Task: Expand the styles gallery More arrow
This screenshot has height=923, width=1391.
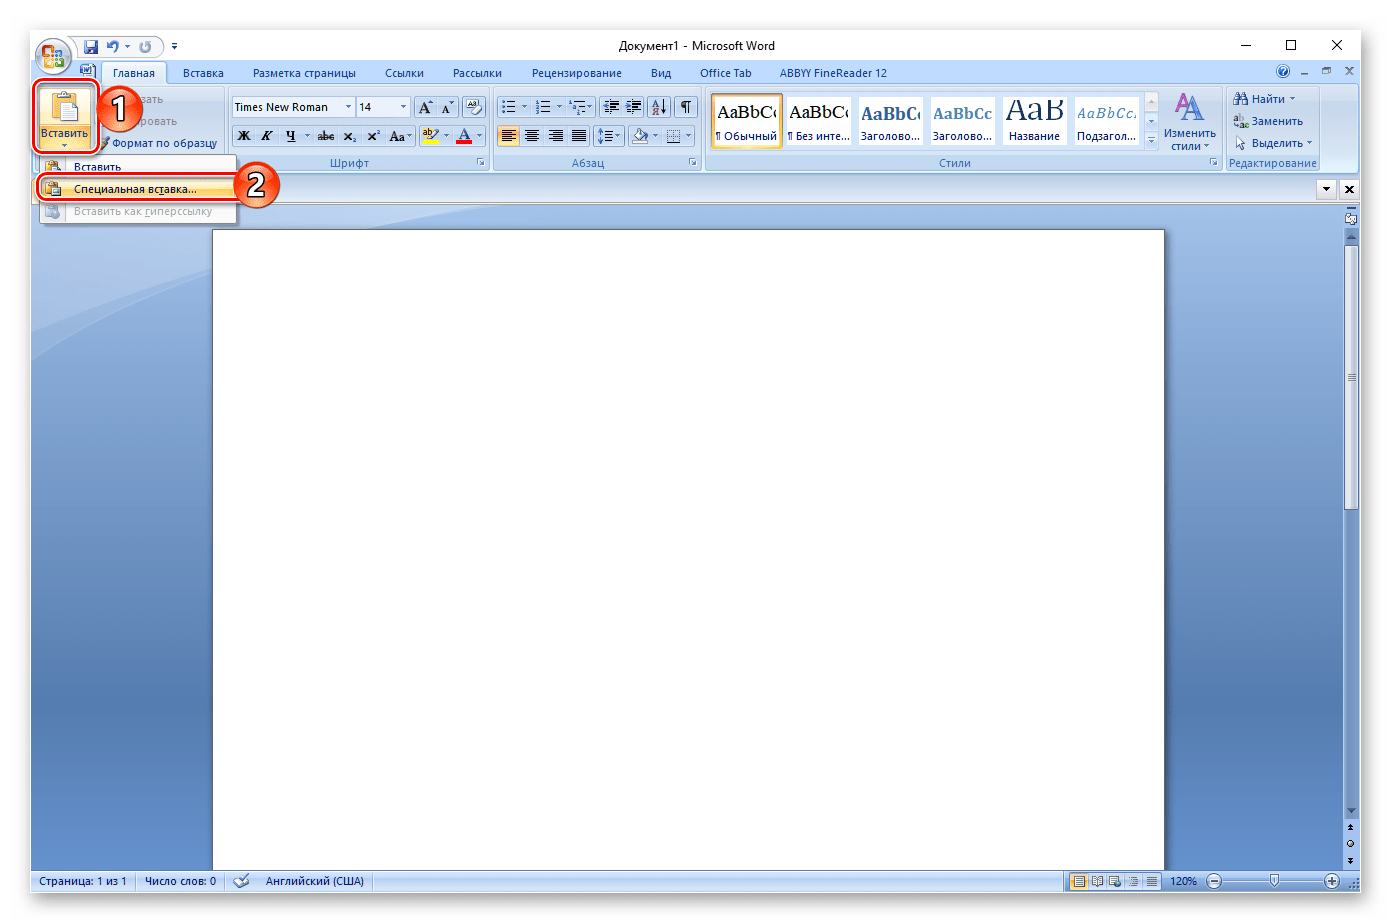Action: (1151, 142)
